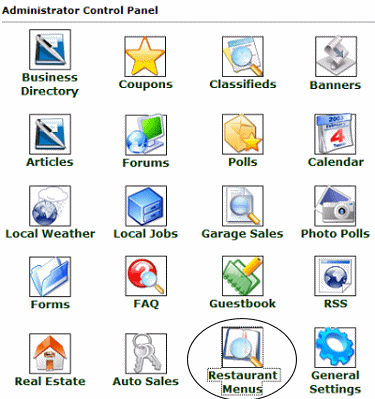375x399 pixels.
Task: Select the Banners icon
Action: pos(336,56)
